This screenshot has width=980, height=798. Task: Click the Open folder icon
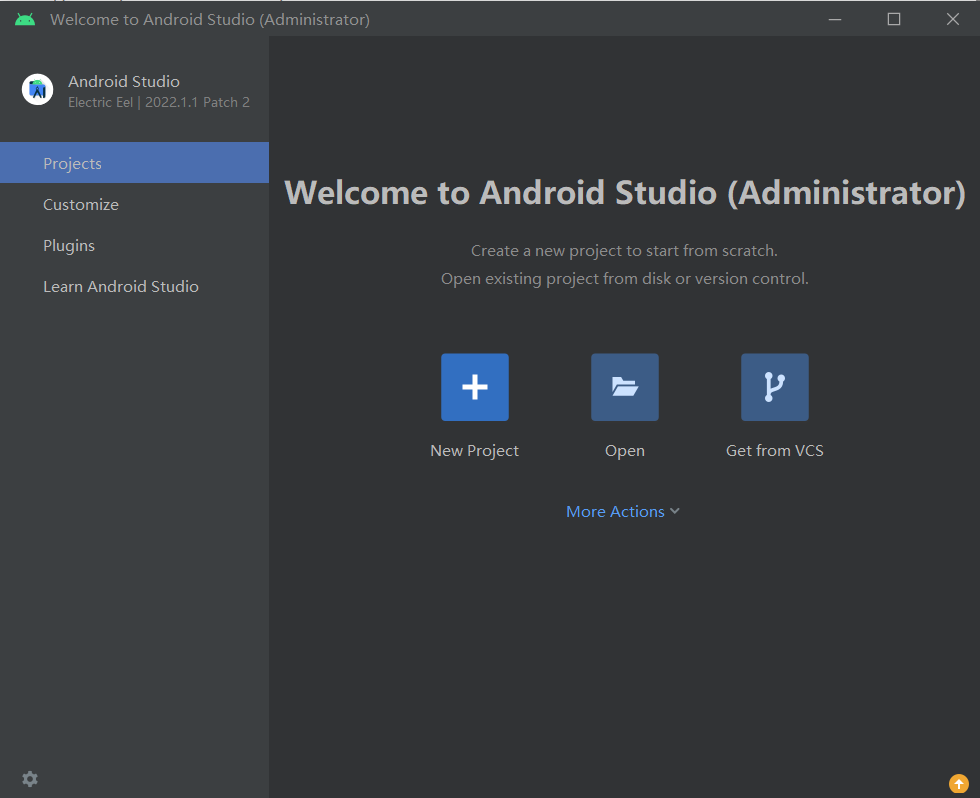[x=624, y=387]
